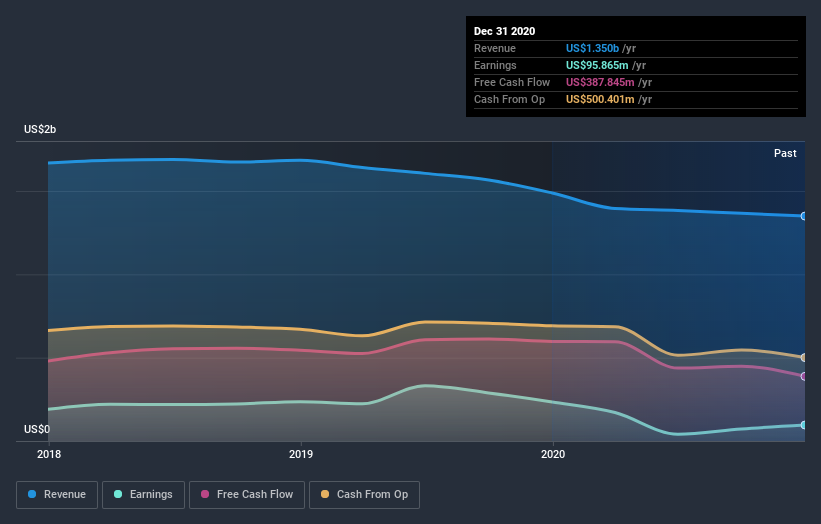Select the 2018 x-axis label

[49, 454]
